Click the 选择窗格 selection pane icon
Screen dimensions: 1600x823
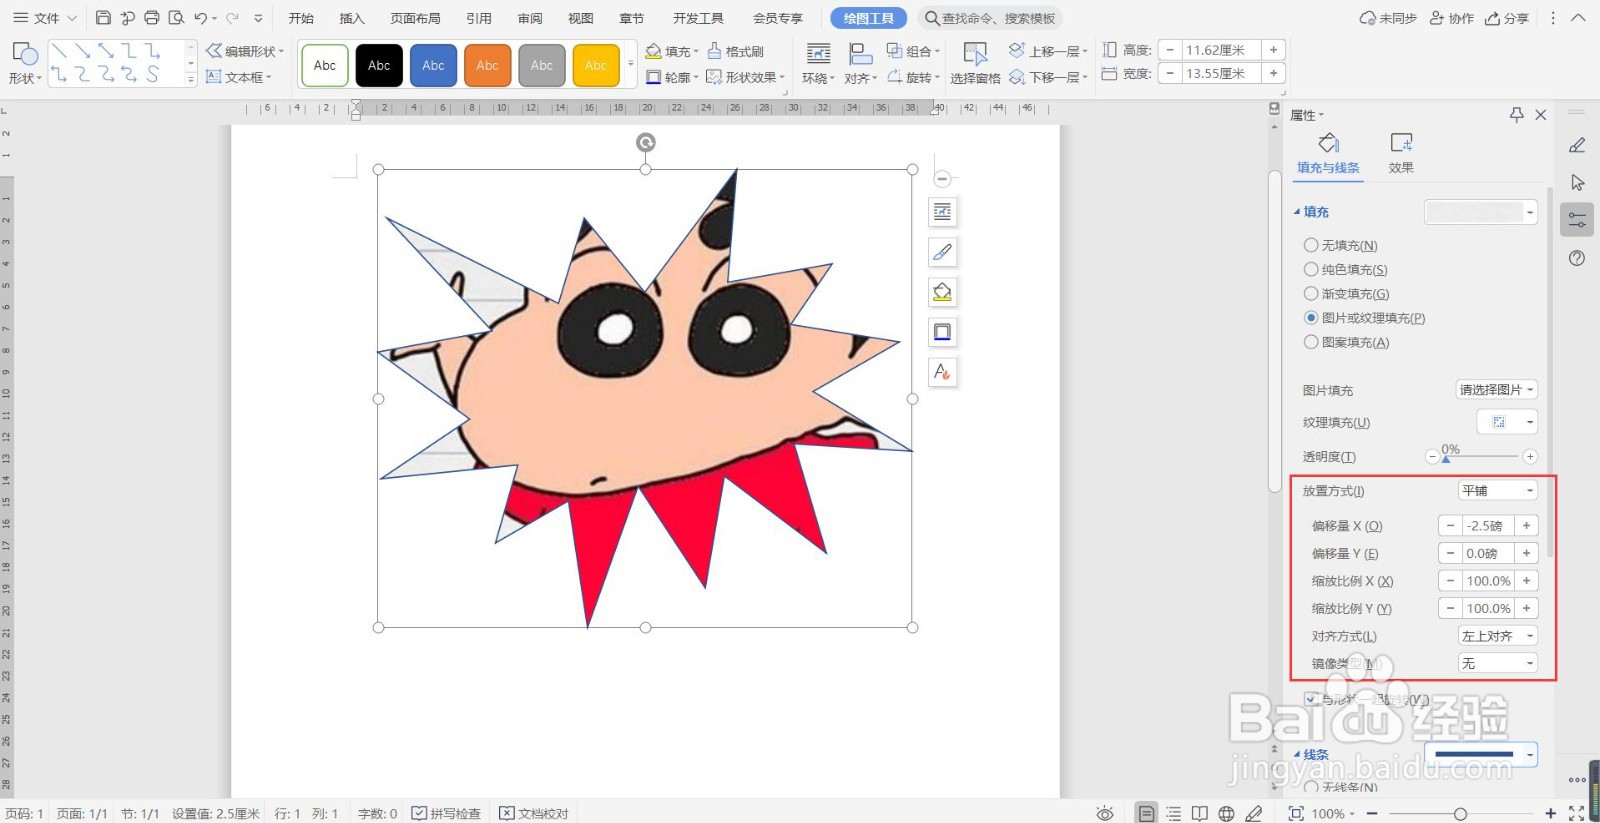point(975,53)
